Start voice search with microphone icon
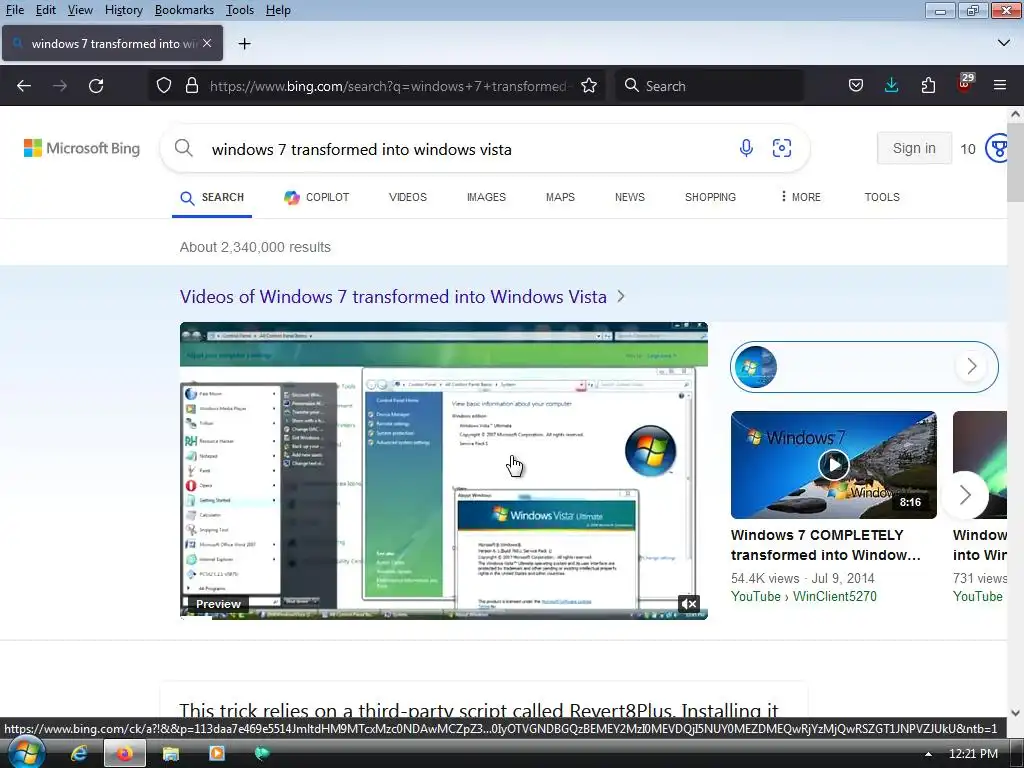The image size is (1024, 768). click(x=746, y=148)
